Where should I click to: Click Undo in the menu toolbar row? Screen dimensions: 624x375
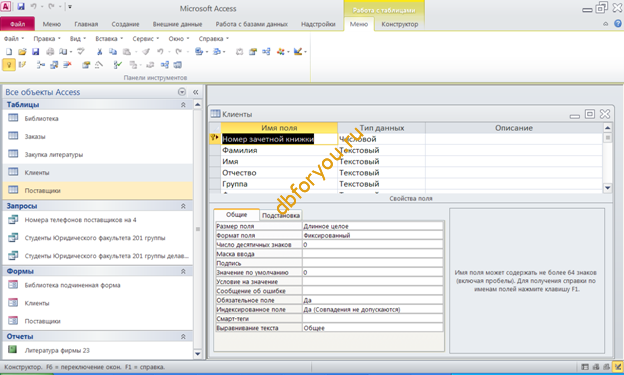(x=160, y=52)
